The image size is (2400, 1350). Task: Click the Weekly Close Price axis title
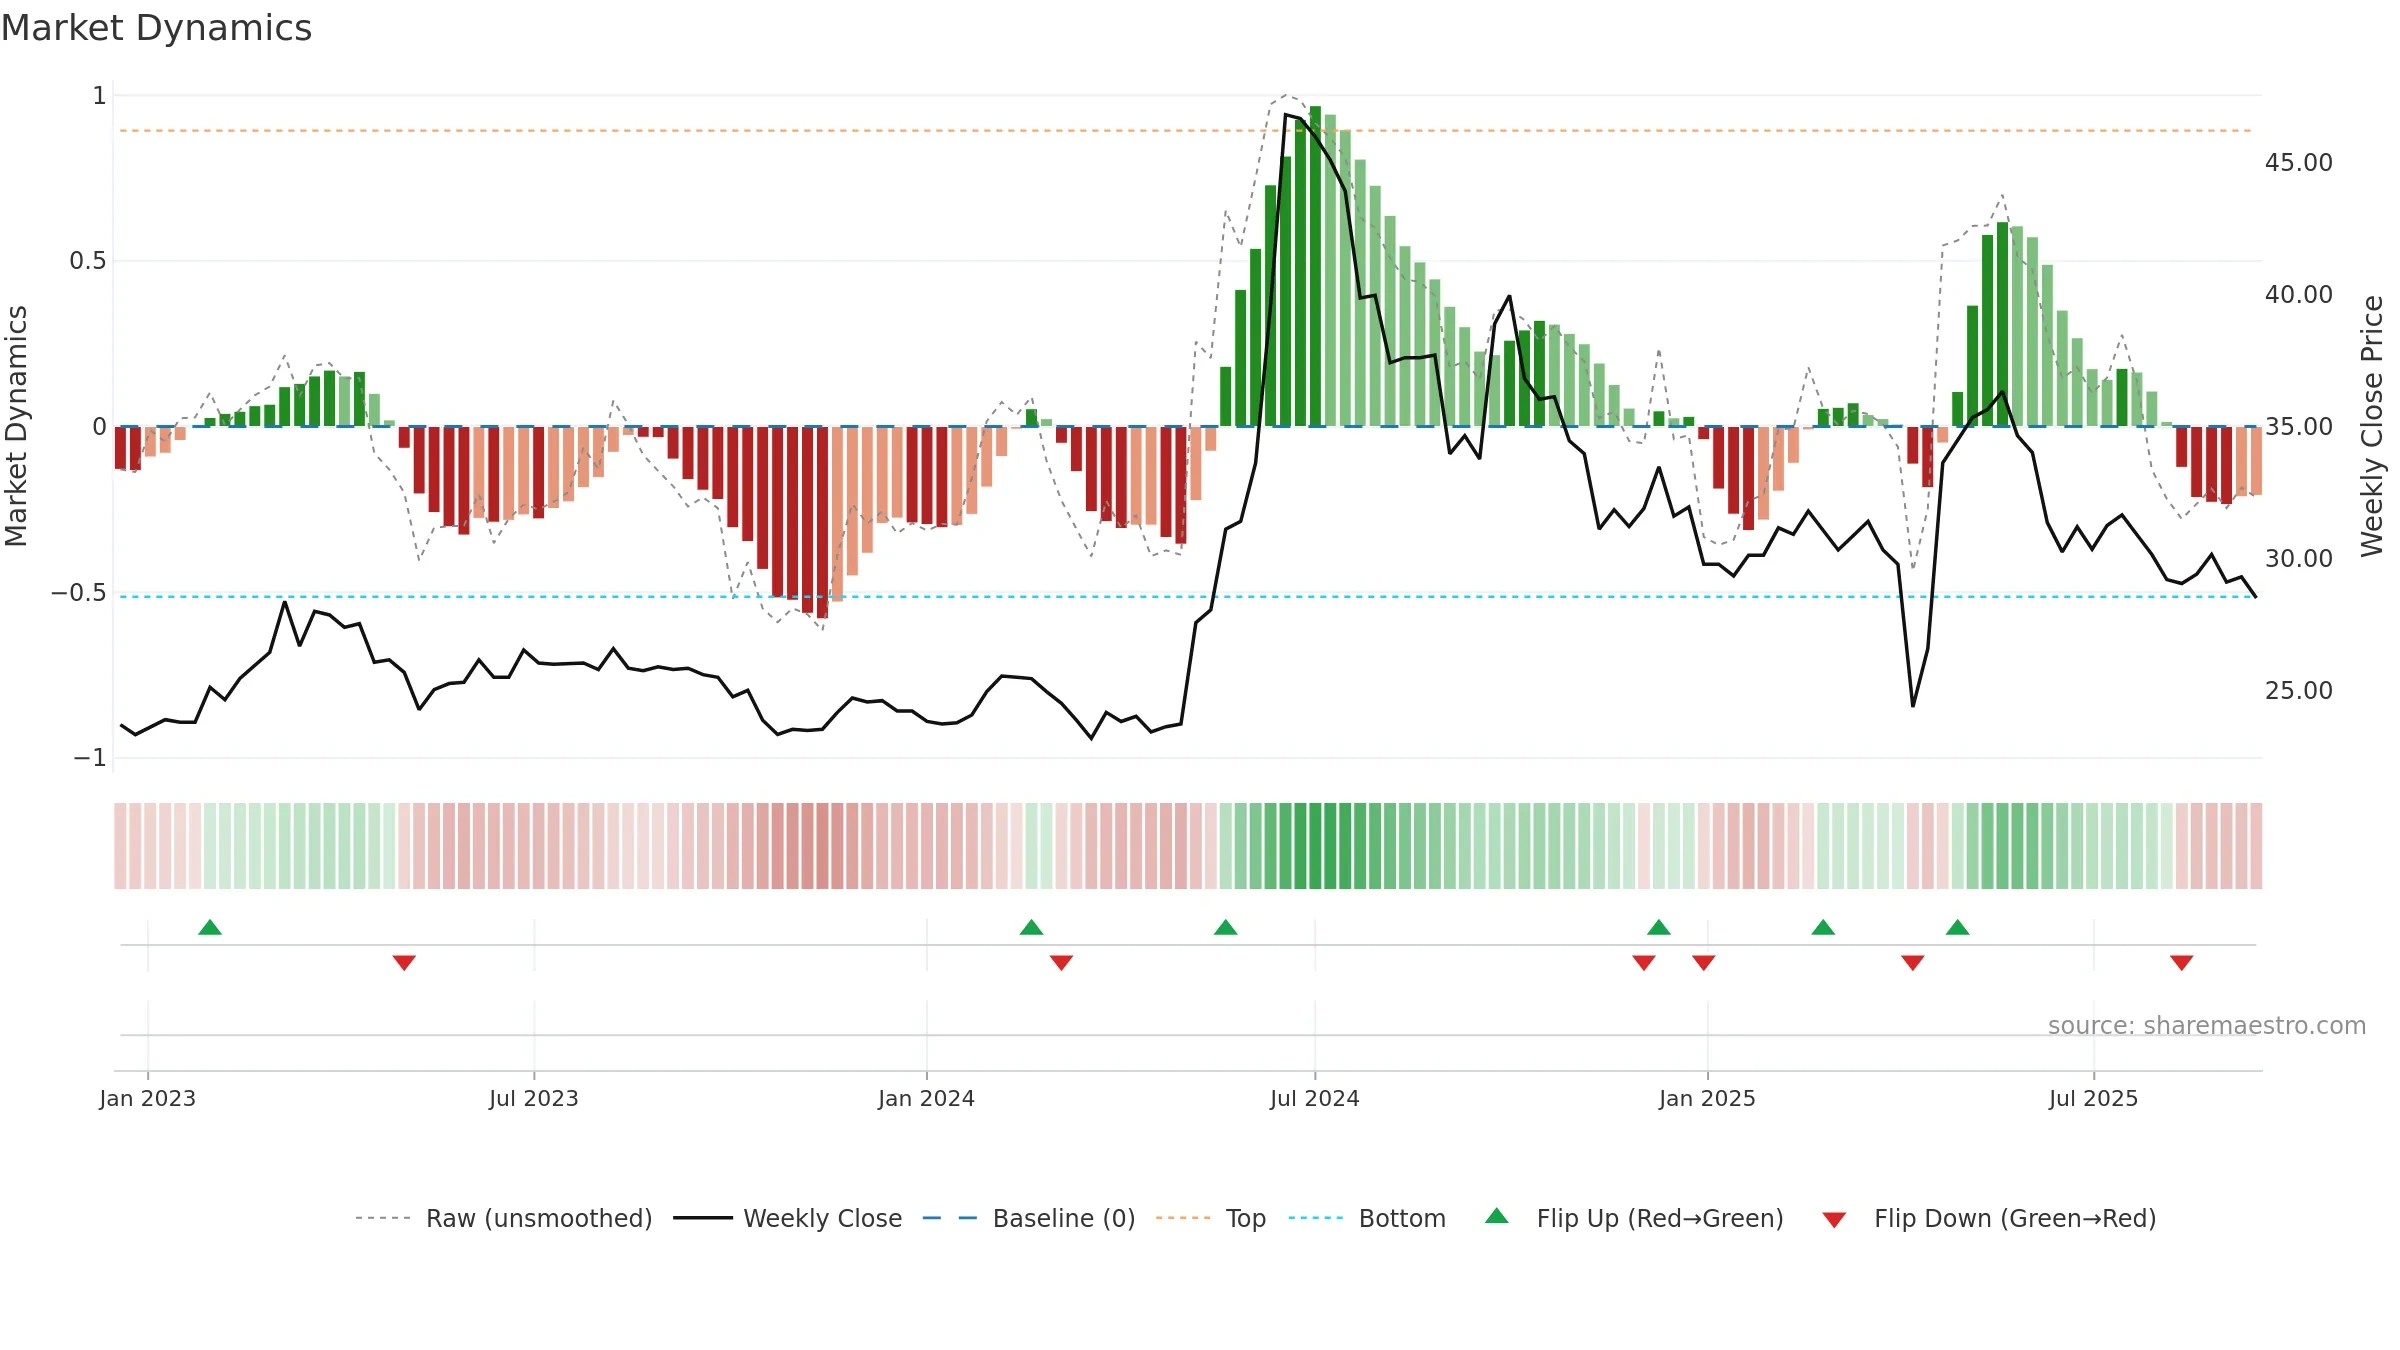[x=2373, y=426]
